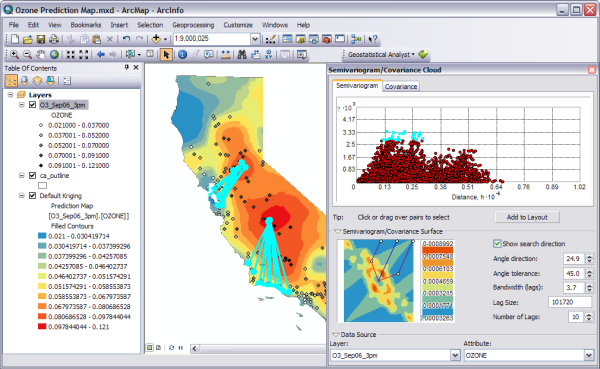Open the File menu
600x369 pixels.
(14, 25)
